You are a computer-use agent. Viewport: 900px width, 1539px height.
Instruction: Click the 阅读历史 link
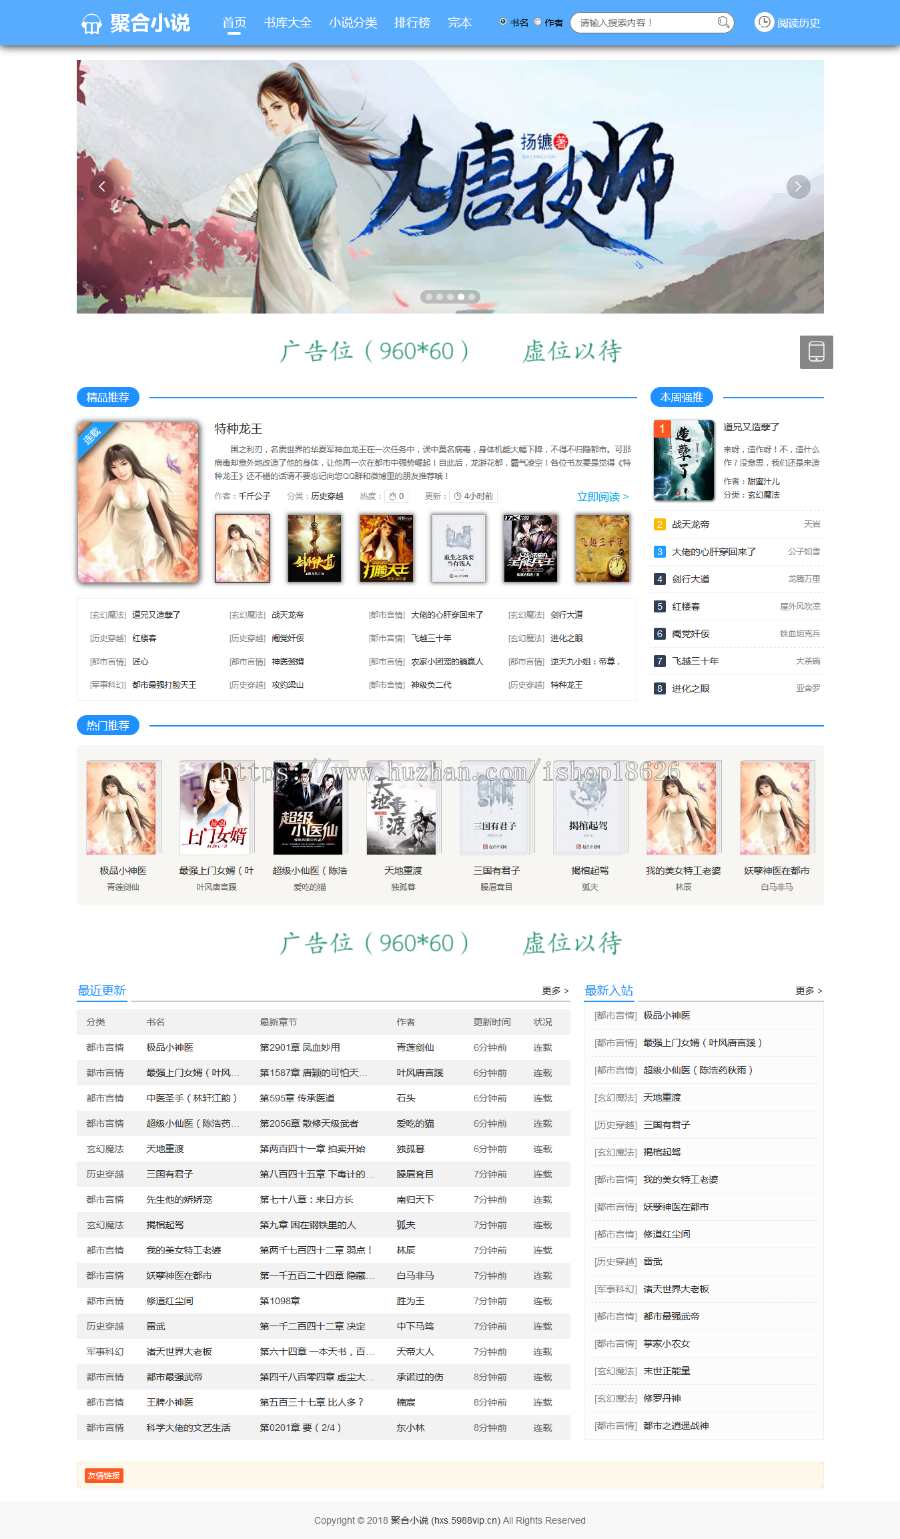tap(799, 23)
